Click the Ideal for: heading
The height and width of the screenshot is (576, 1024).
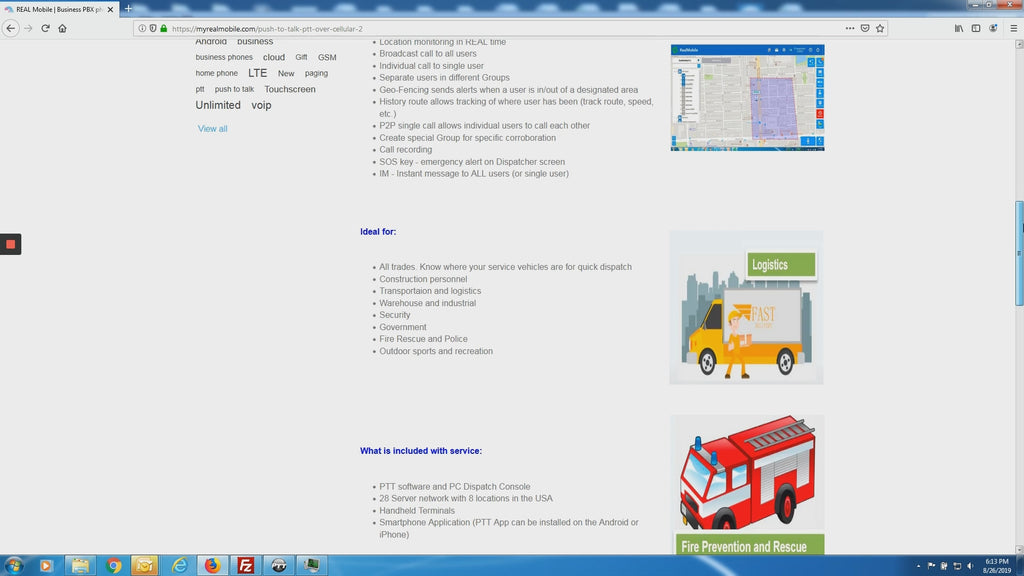coord(378,232)
